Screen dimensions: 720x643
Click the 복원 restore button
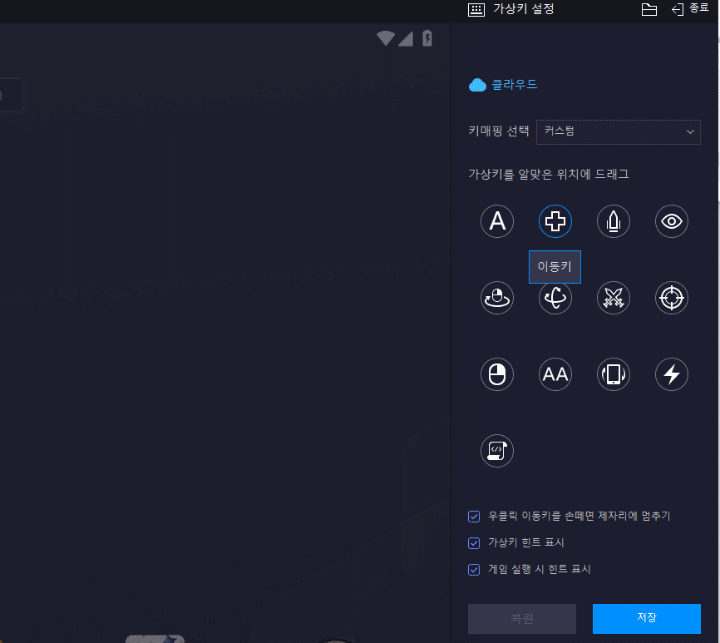[x=522, y=619]
